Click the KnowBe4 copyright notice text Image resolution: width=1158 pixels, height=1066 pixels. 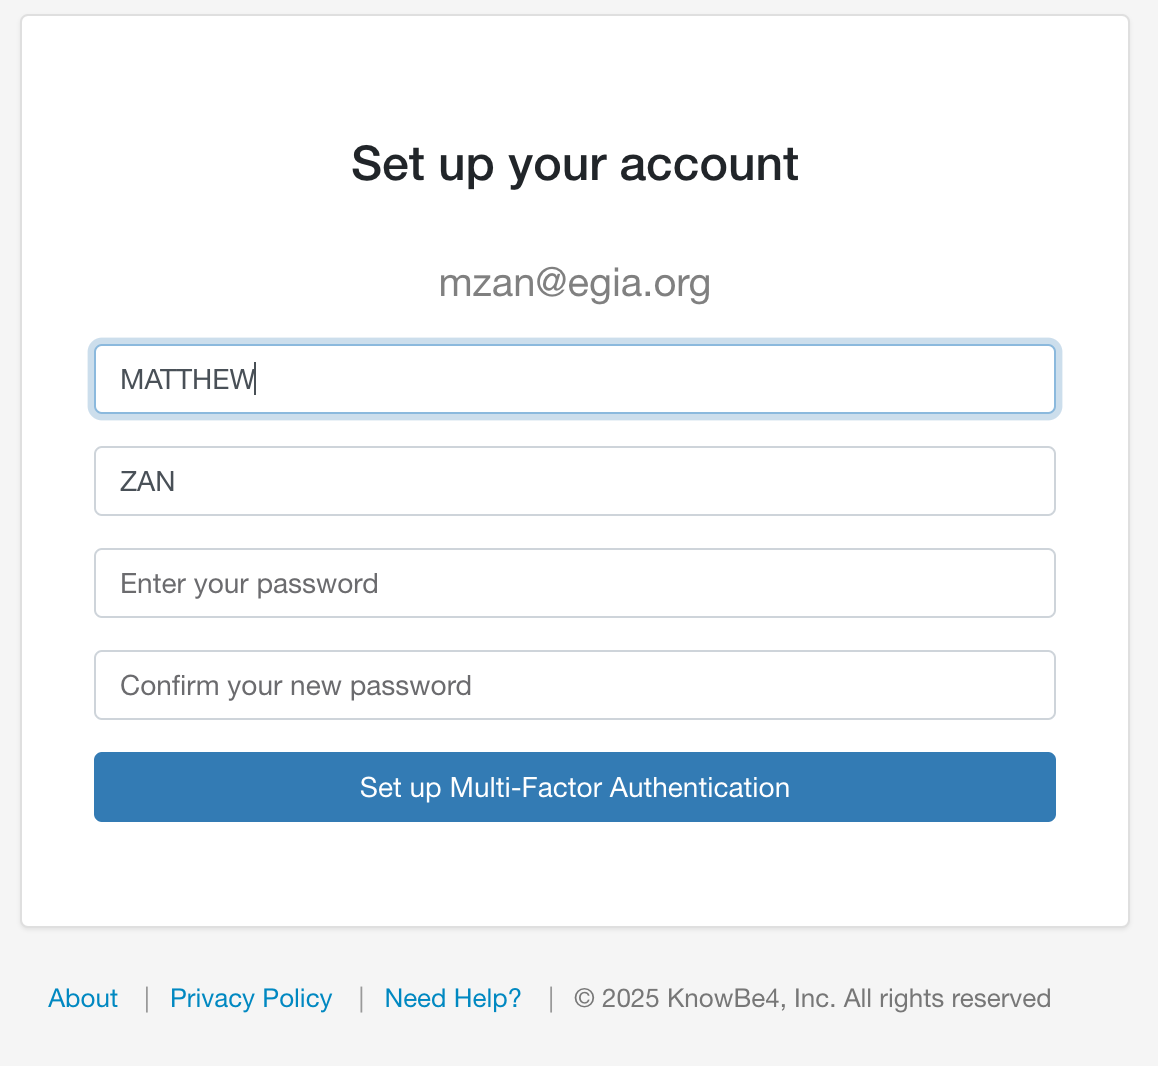[812, 998]
